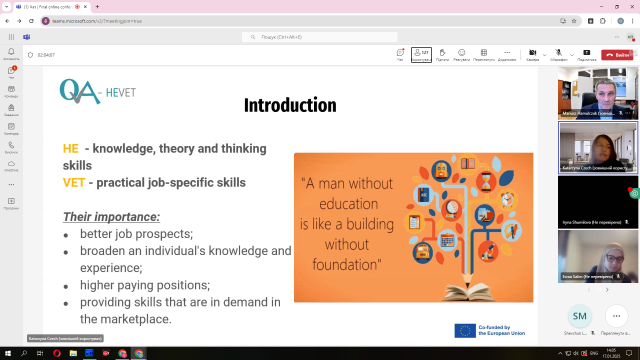Open Calls phone icon in sidebar
The image size is (640, 360).
pos(11,147)
